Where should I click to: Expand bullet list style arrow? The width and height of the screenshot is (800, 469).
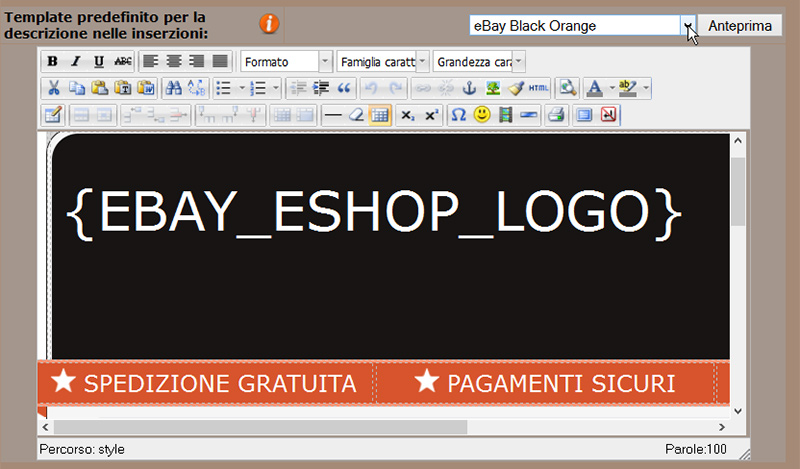coord(242,88)
